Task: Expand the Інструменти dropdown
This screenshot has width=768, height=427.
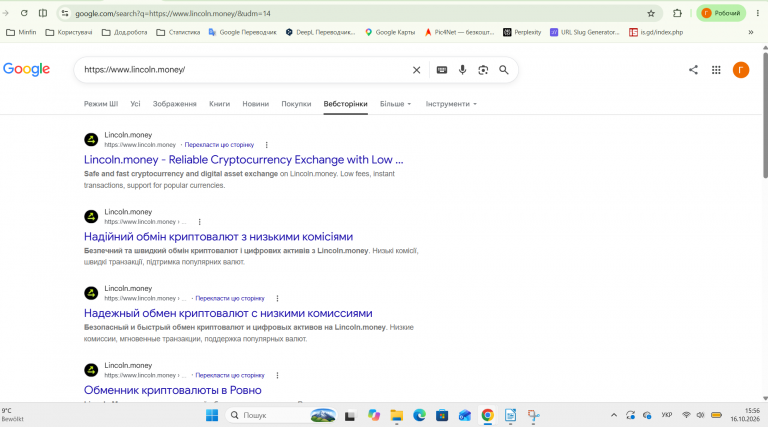Action: 451,104
